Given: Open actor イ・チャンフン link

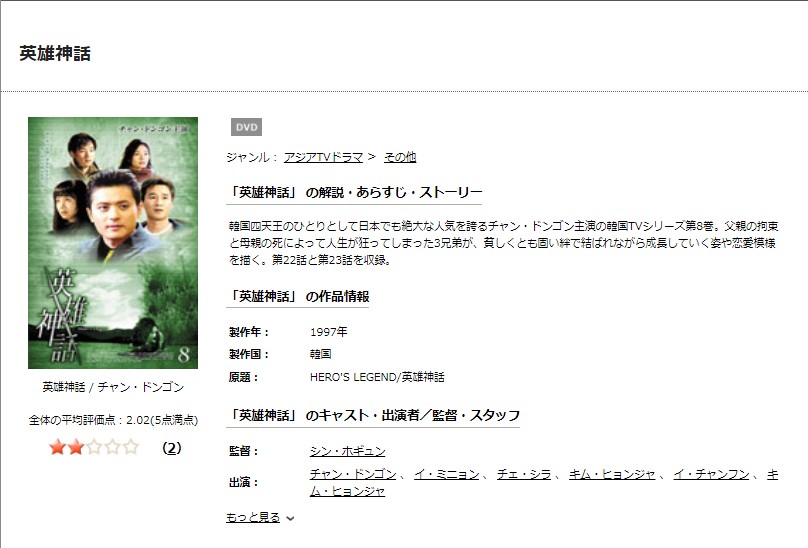Looking at the screenshot, I should (711, 474).
